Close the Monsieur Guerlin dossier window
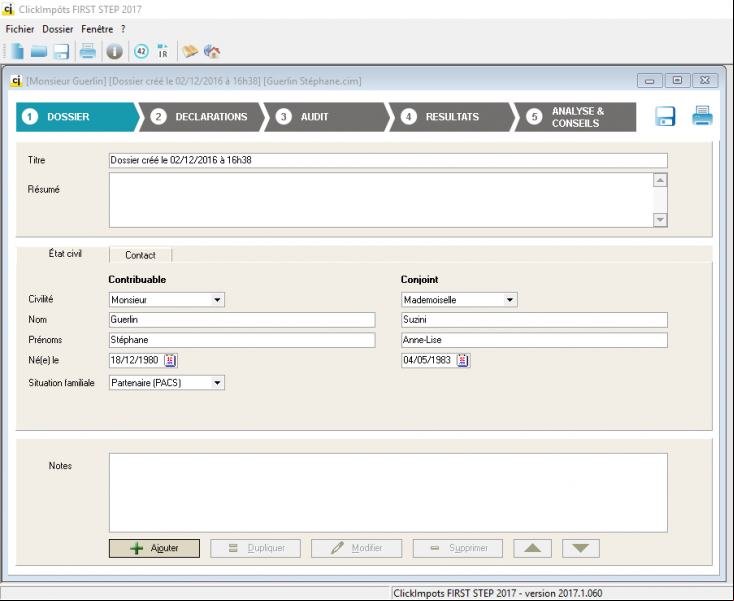This screenshot has width=734, height=601. point(705,81)
